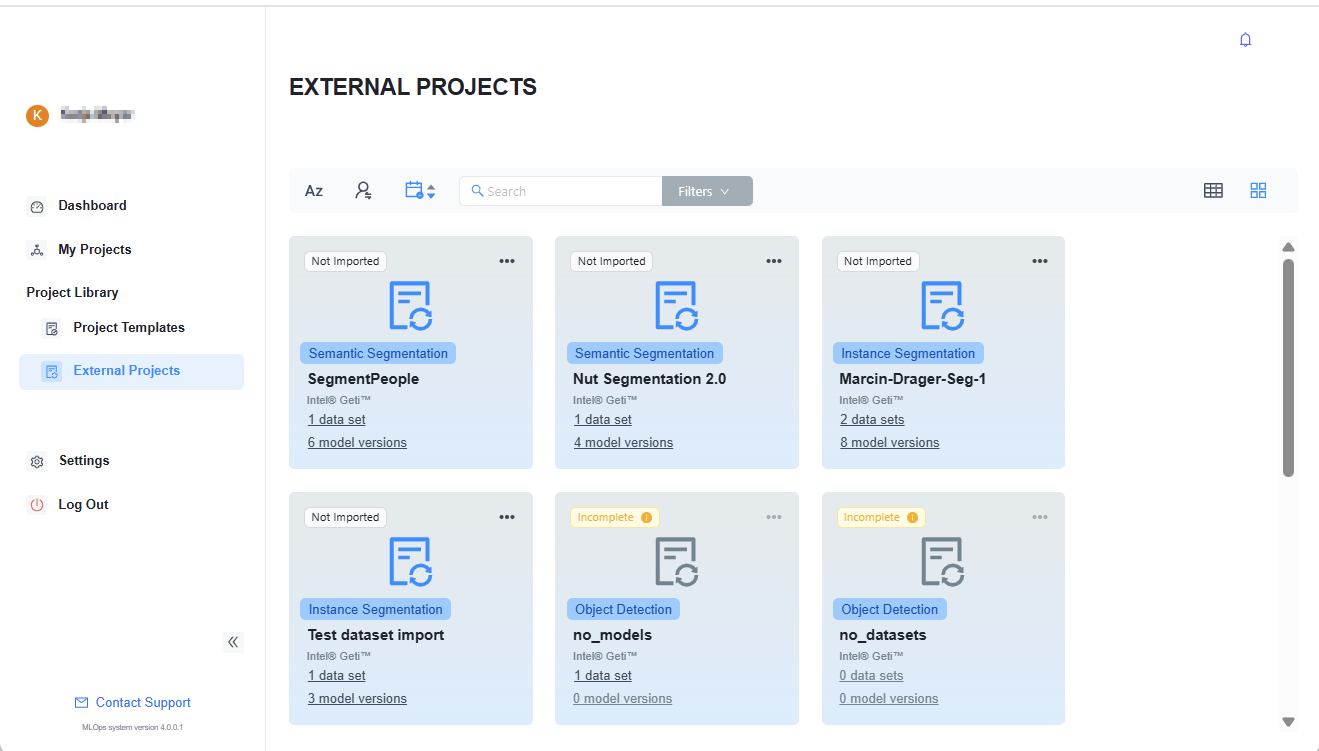Open the options menu on no_models card
This screenshot has width=1319, height=751.
coord(773,517)
